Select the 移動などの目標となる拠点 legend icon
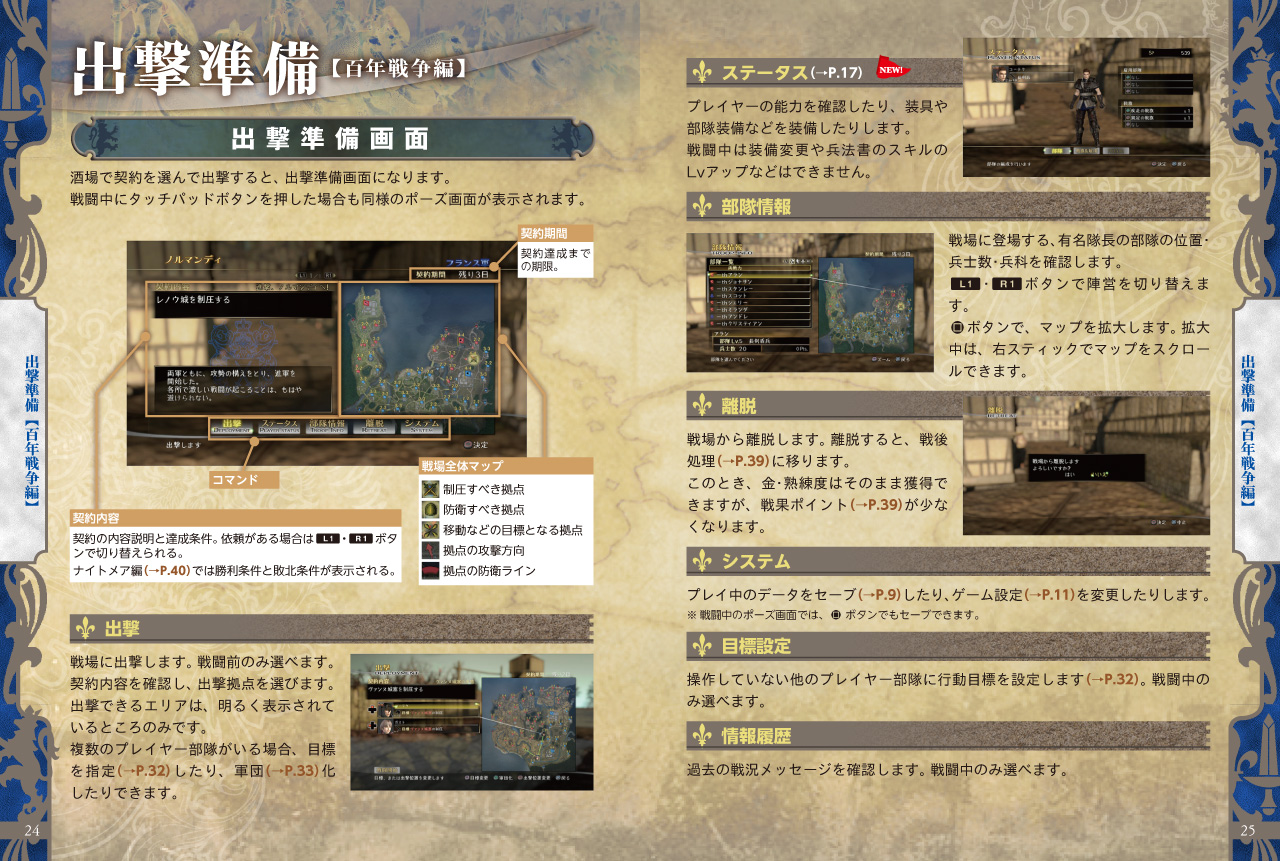This screenshot has width=1280, height=861. tap(430, 530)
